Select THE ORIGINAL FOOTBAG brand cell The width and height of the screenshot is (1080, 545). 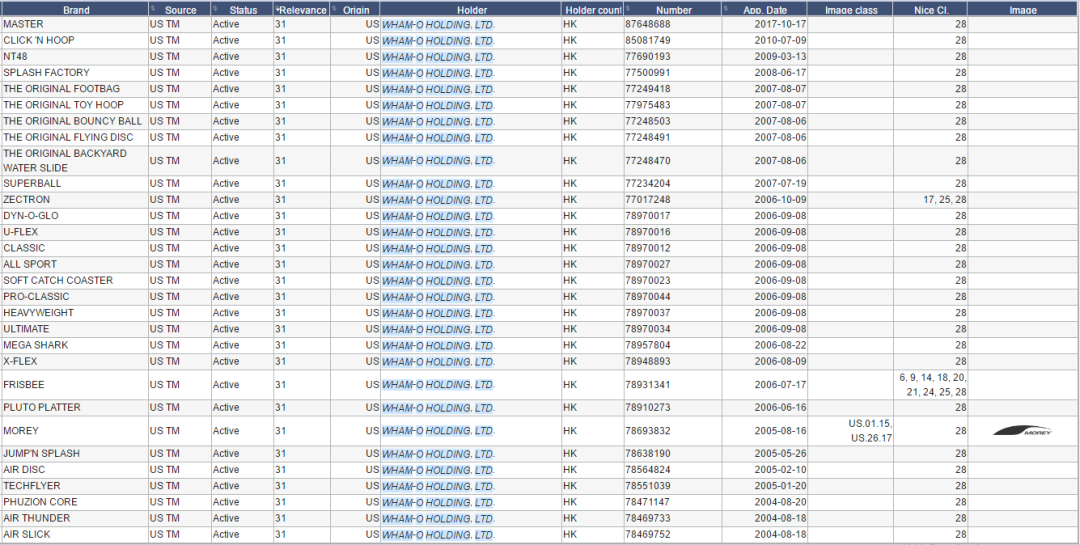(x=75, y=89)
